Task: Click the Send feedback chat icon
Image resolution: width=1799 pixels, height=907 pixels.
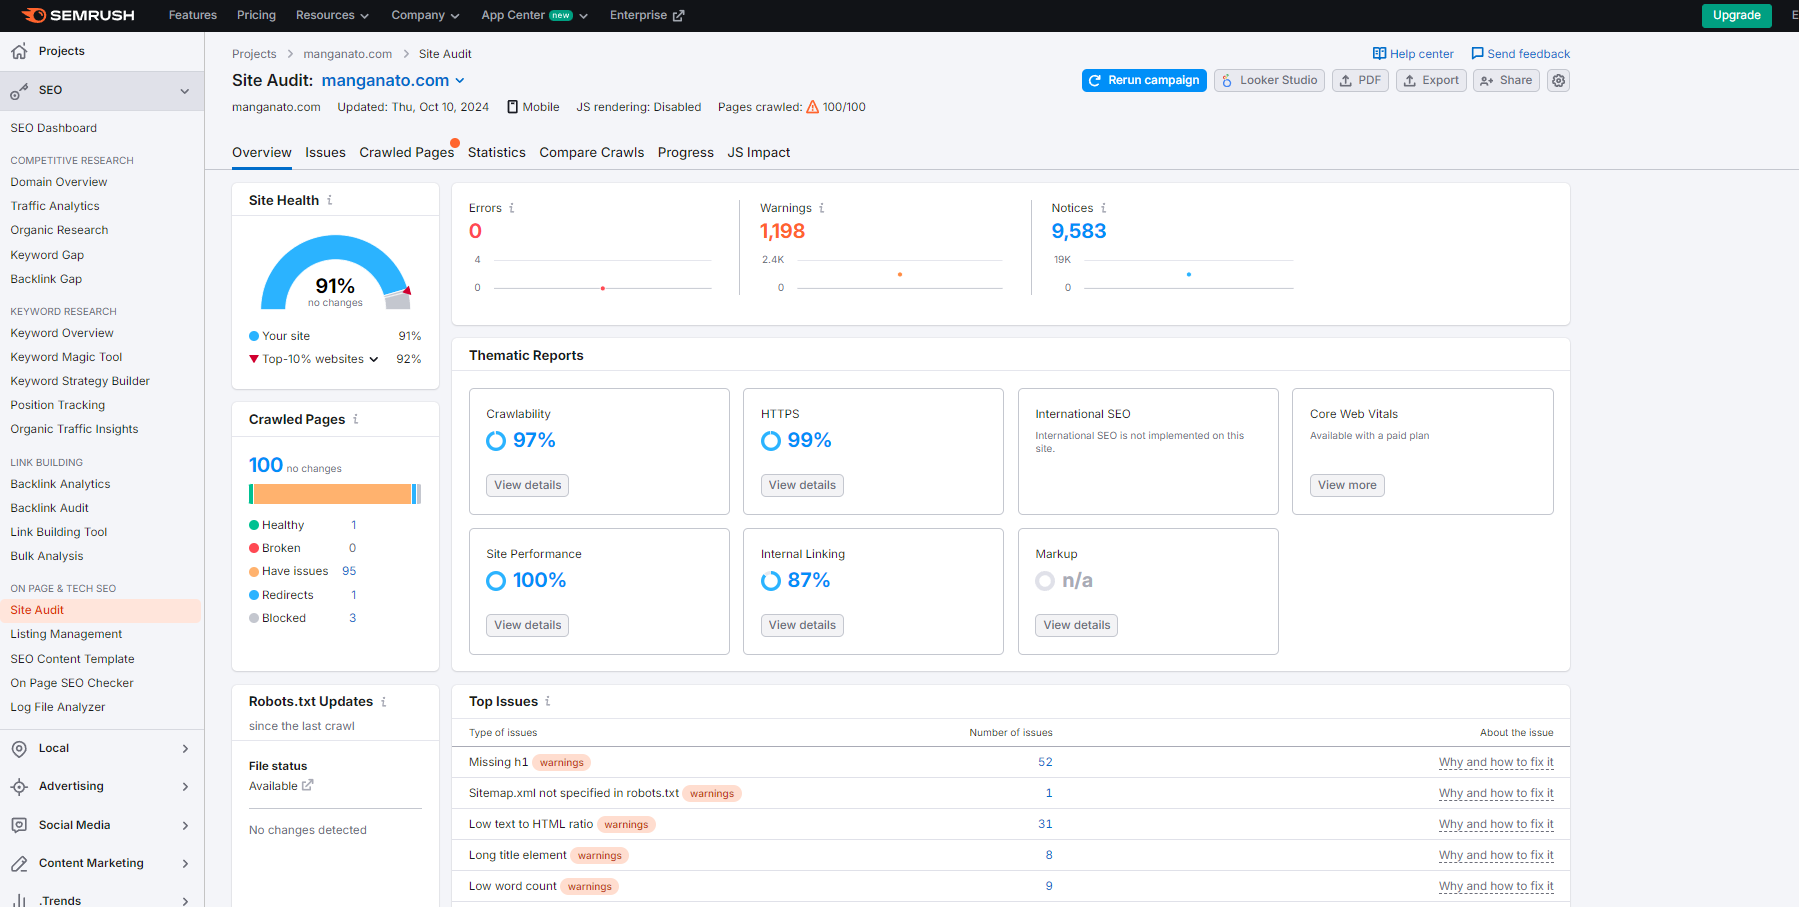Action: (1477, 54)
